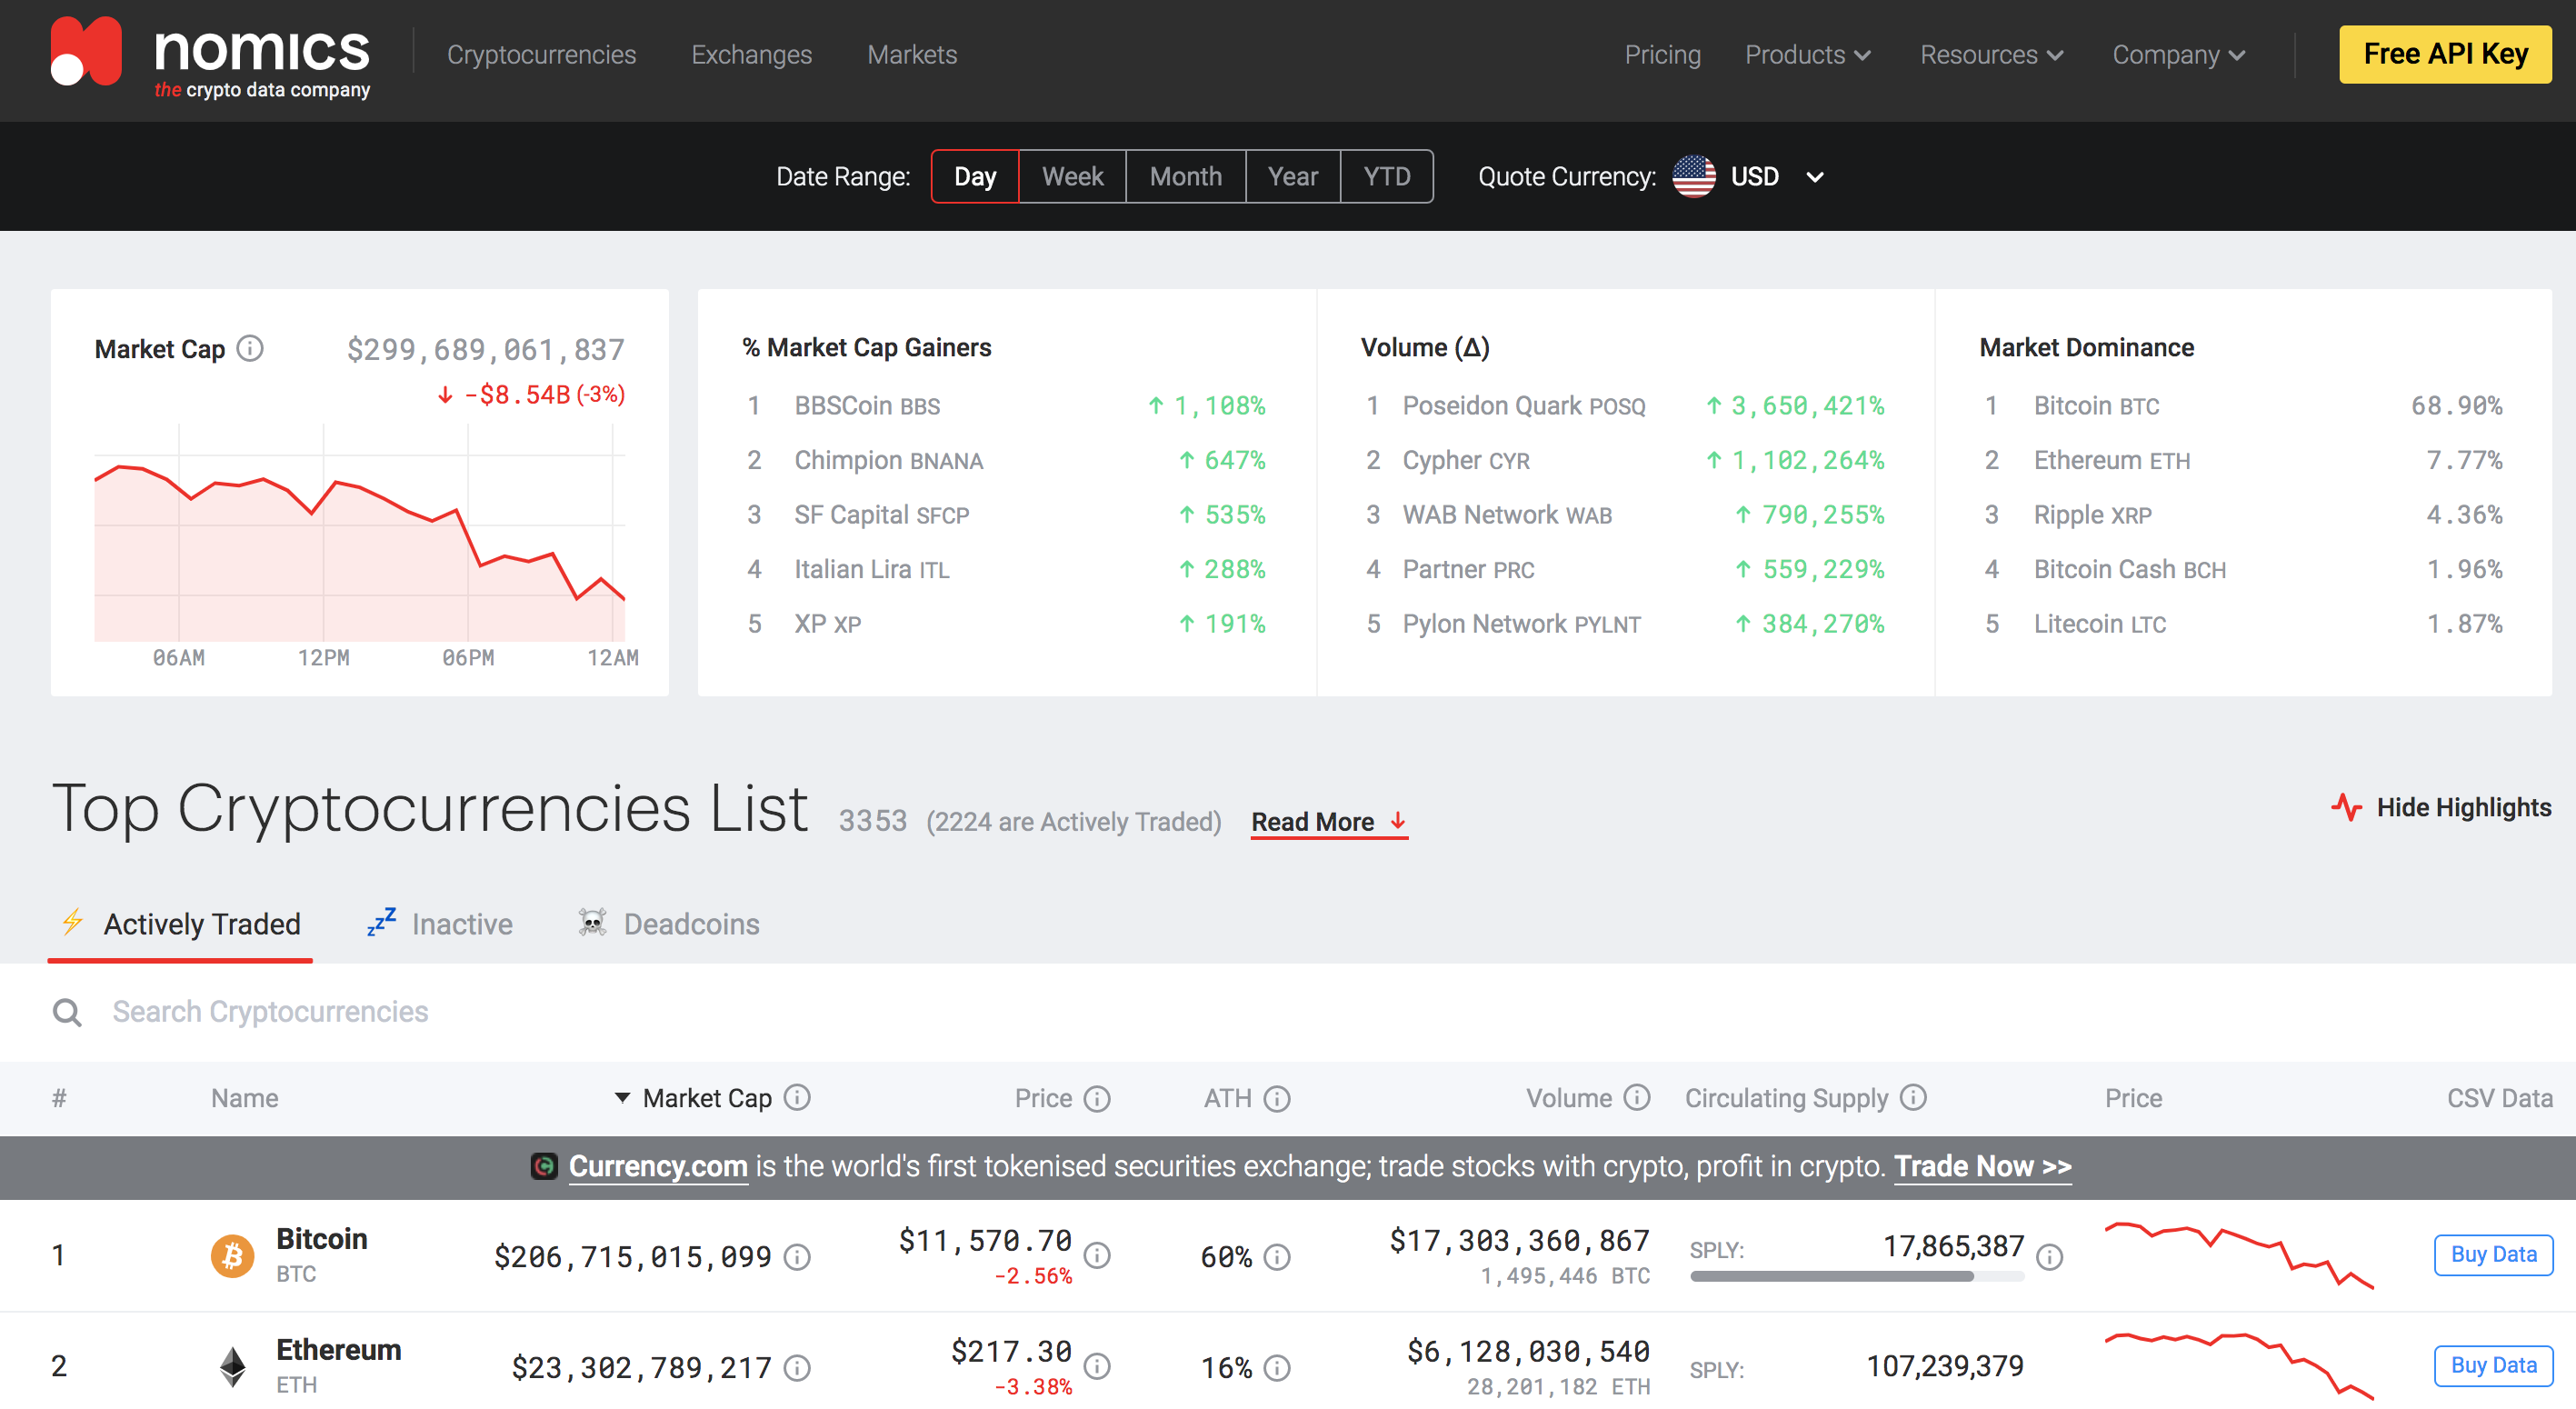Open BBSCoin BBS in gainers list

867,406
